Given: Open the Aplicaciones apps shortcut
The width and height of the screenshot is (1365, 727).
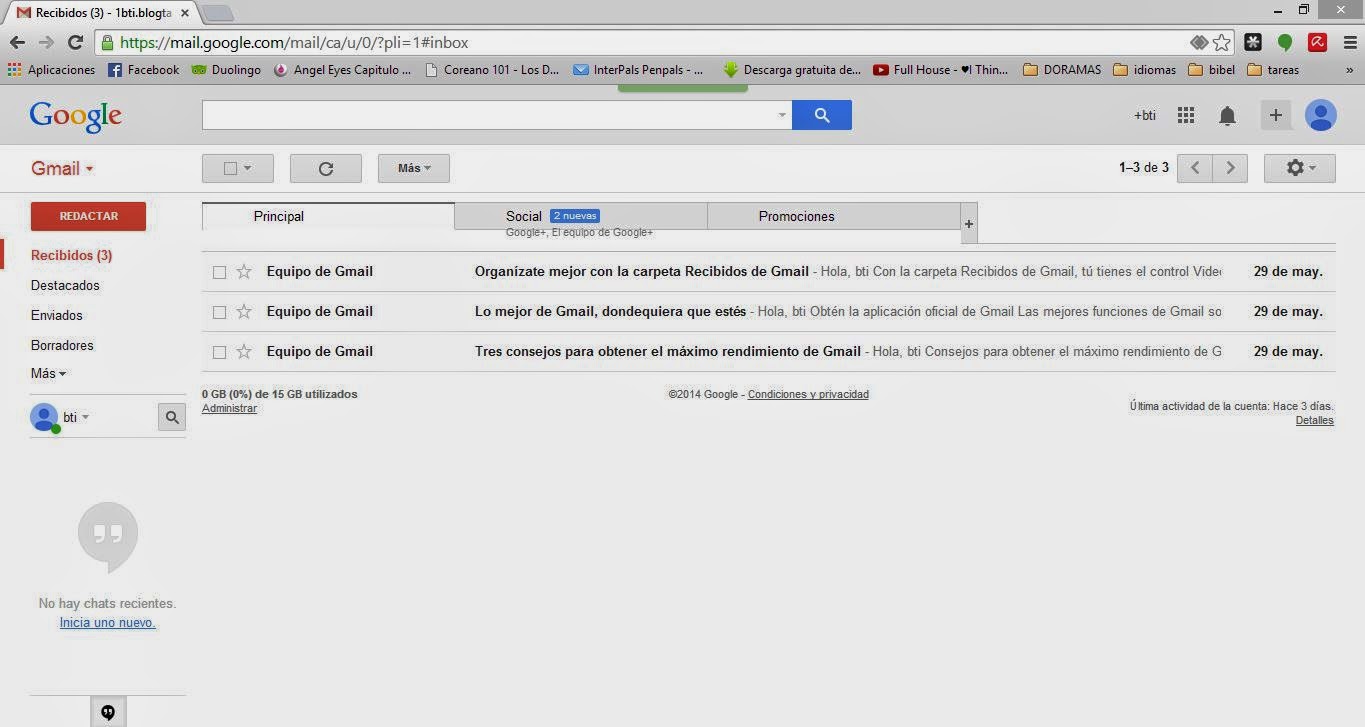Looking at the screenshot, I should click(51, 70).
